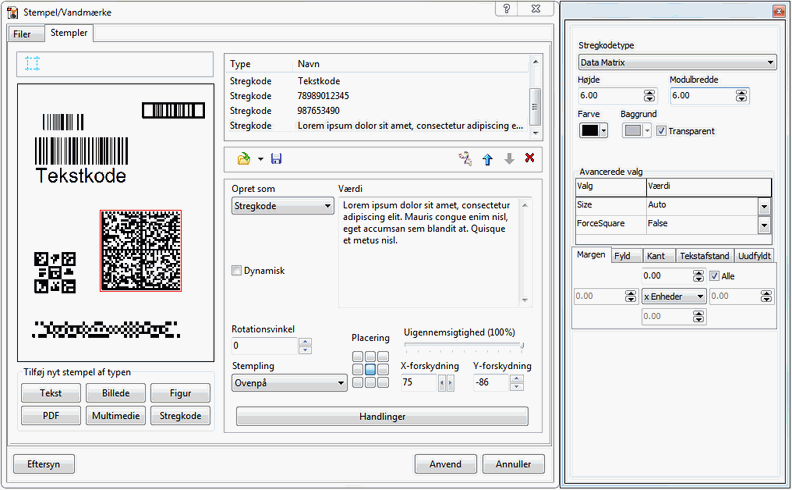Click the tools/properties icon in stamp toolbar
Image resolution: width=792 pixels, height=490 pixels.
click(x=465, y=159)
